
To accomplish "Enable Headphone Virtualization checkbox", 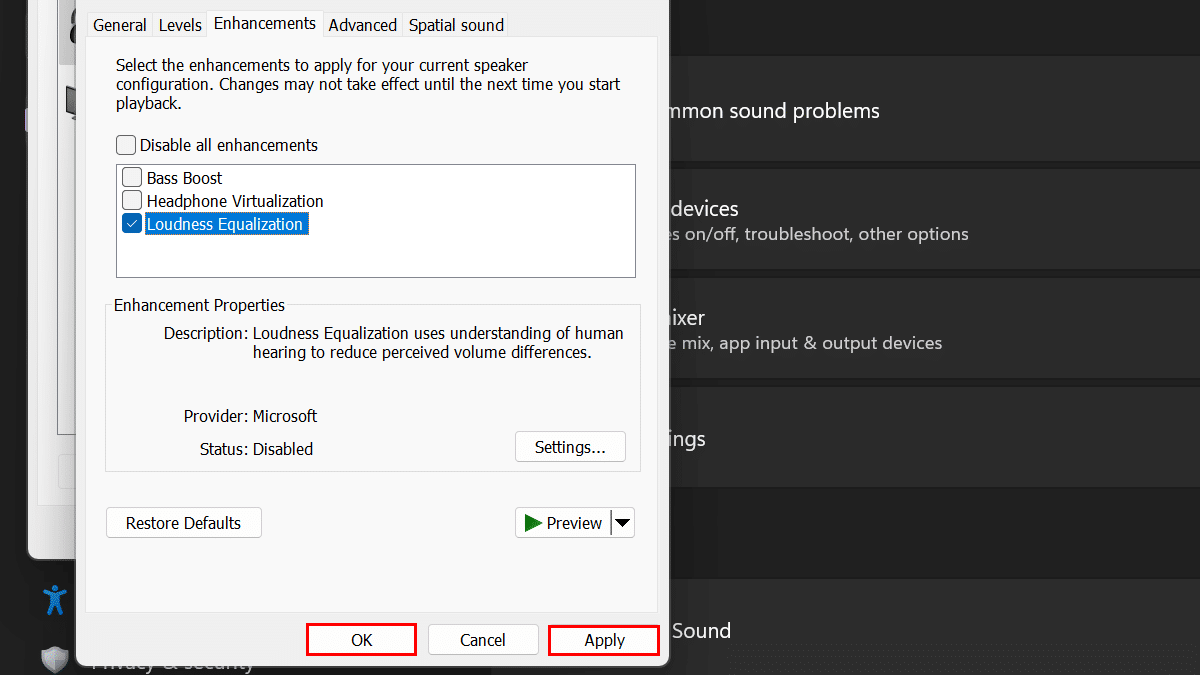I will (x=132, y=201).
